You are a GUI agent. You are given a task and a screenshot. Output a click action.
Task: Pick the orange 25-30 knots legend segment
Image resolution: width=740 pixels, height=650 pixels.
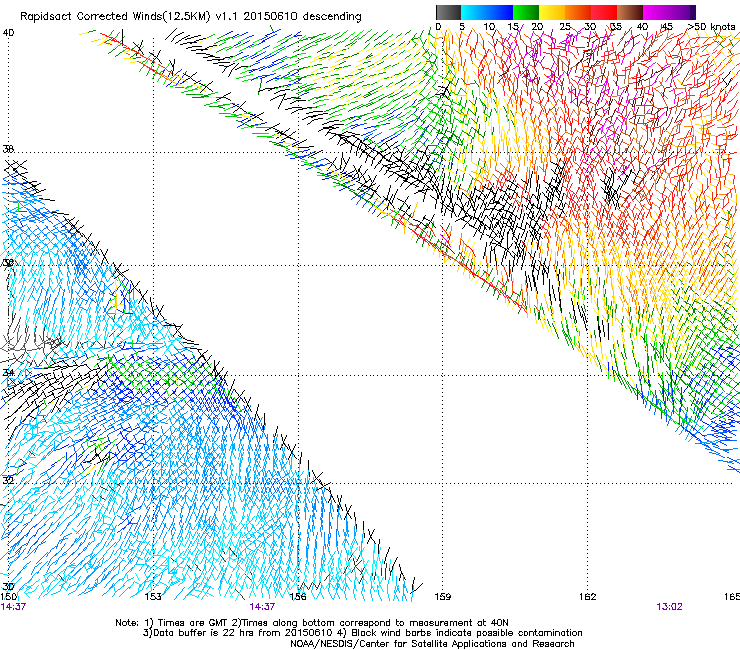point(578,12)
